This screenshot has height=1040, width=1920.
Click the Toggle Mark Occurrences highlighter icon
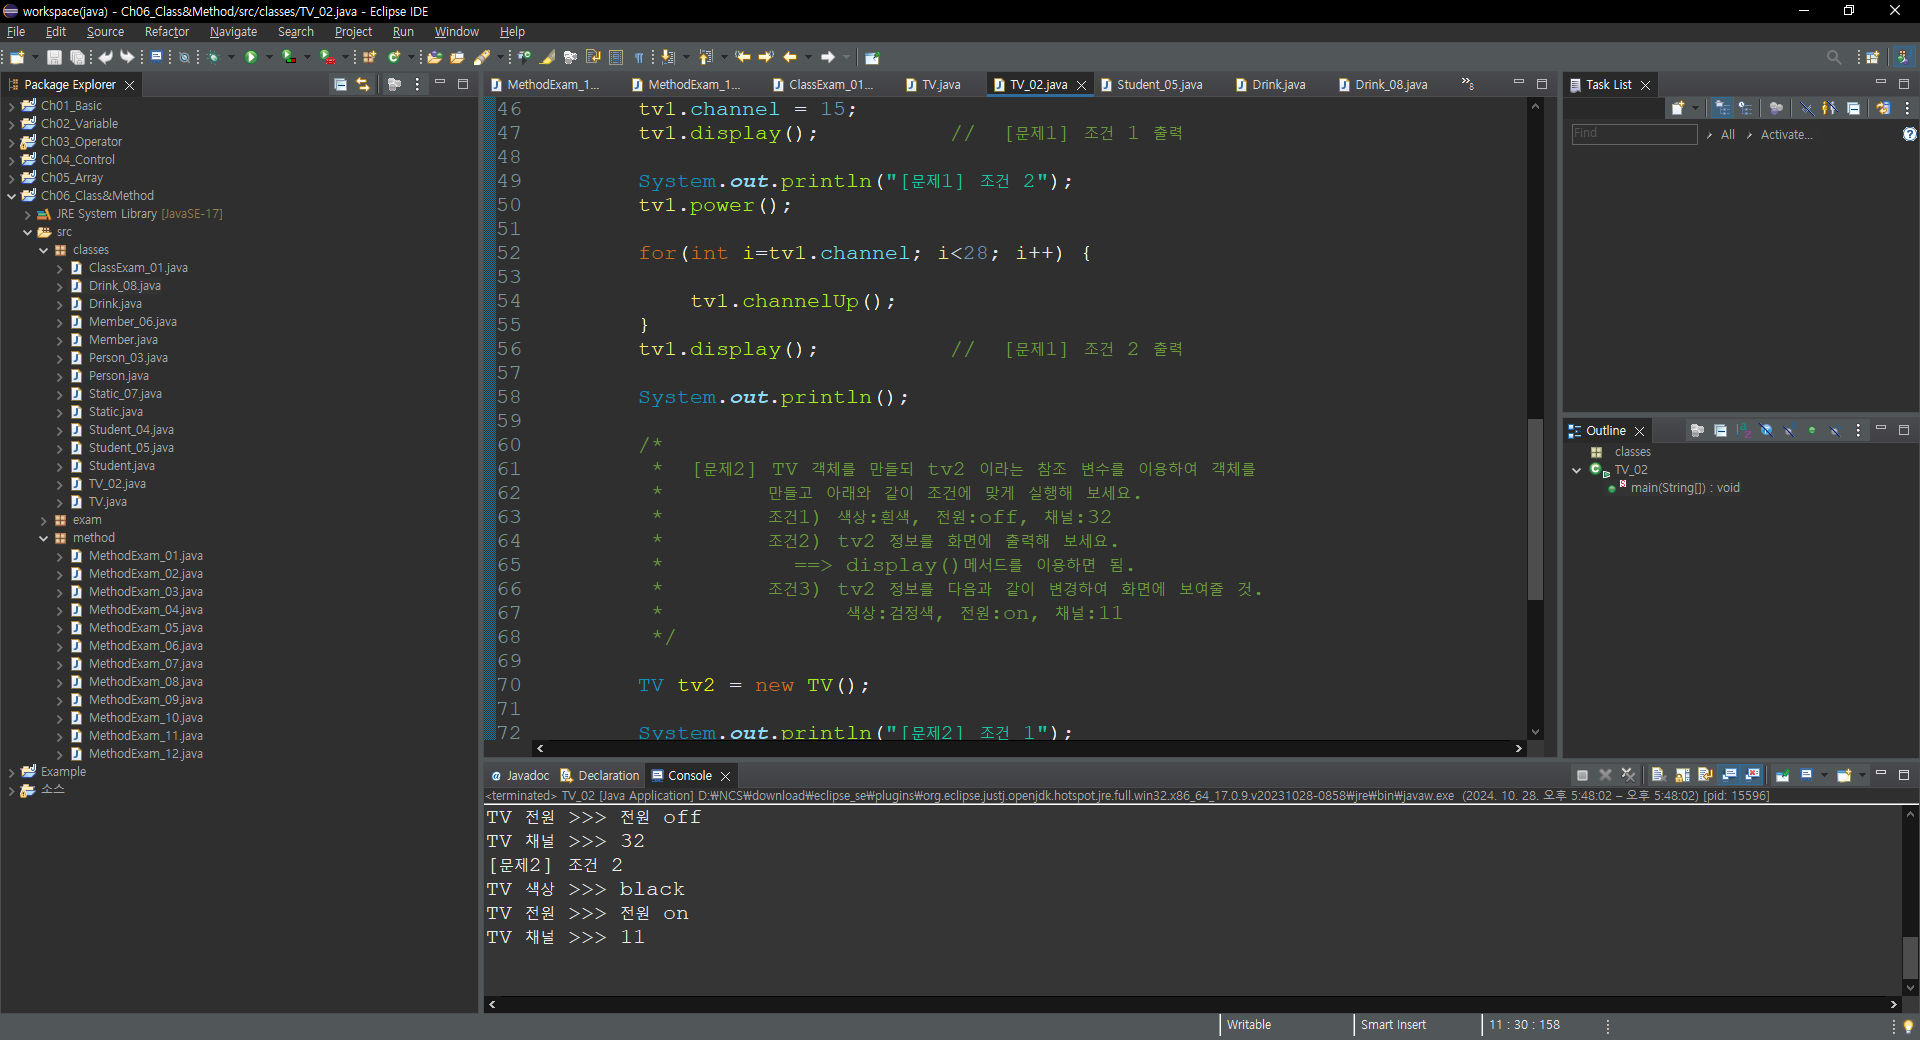(546, 57)
